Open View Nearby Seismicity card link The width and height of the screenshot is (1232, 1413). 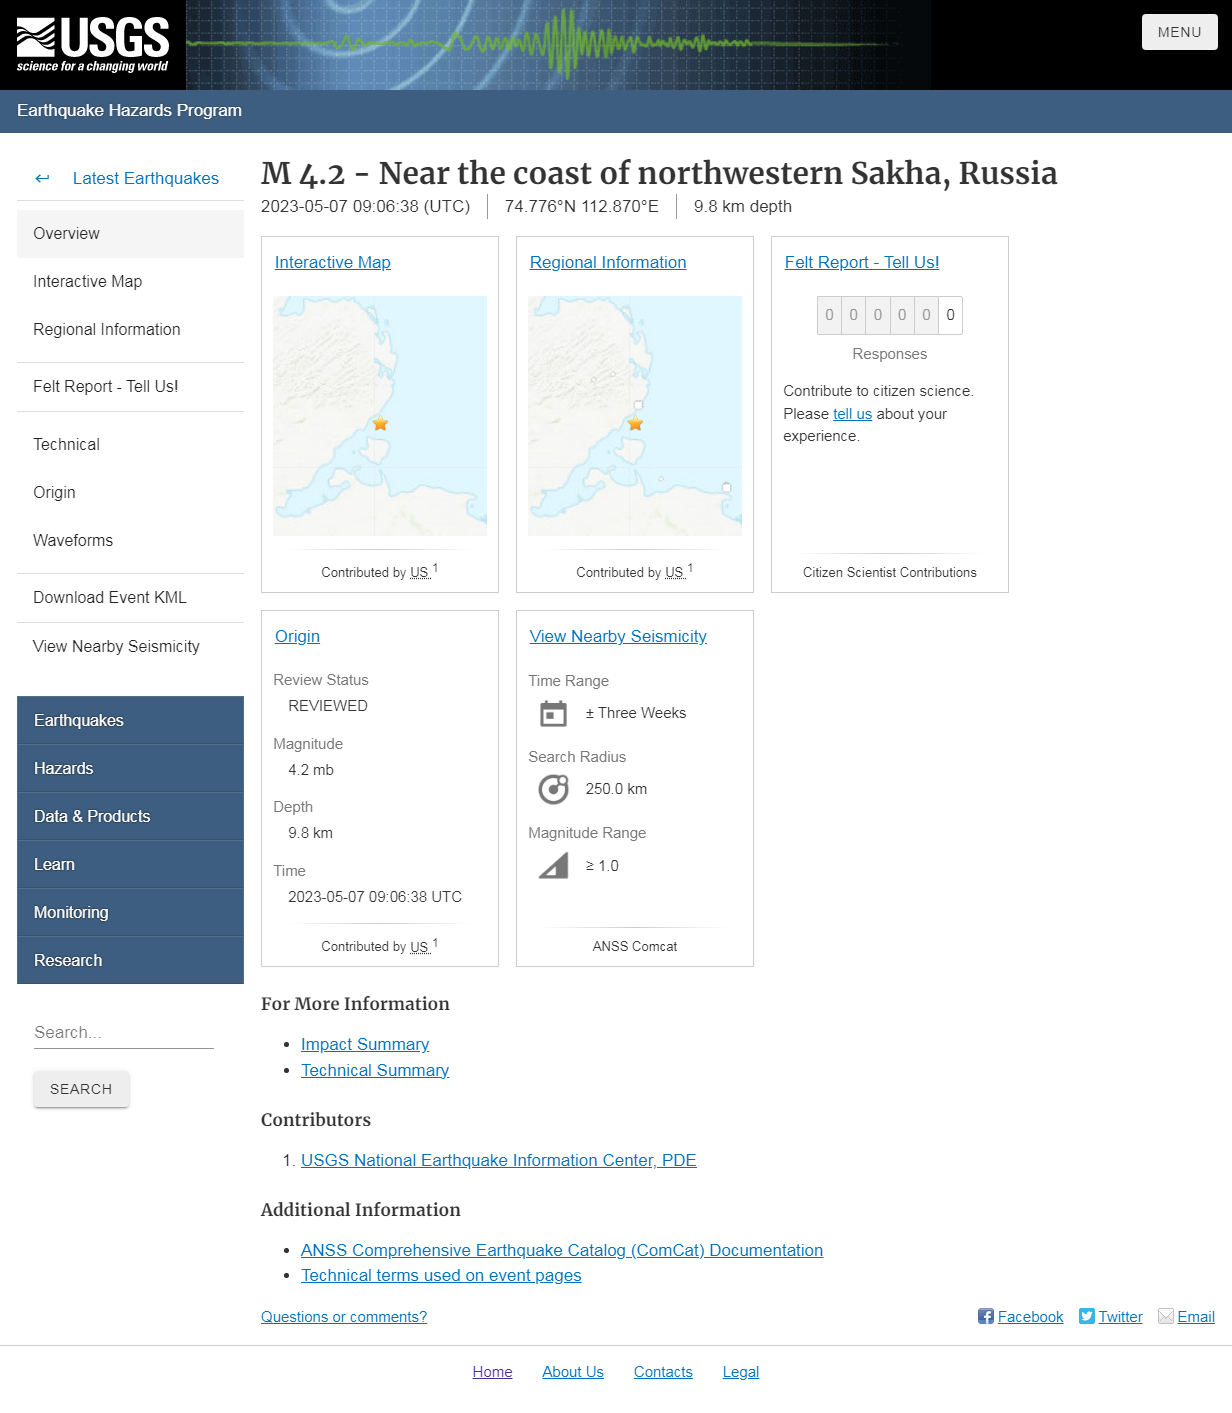(x=618, y=636)
